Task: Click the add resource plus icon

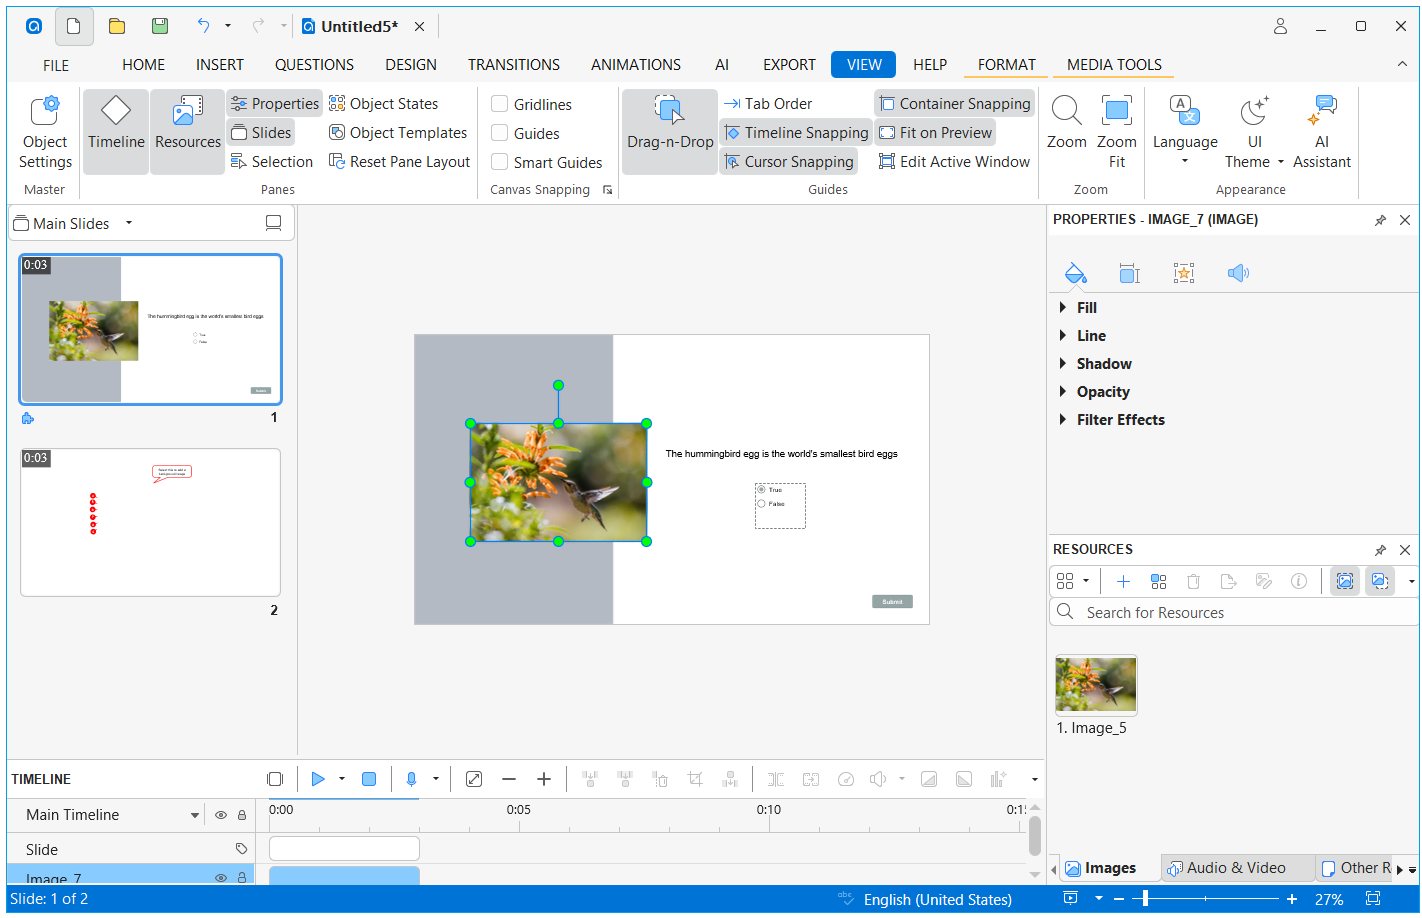Action: tap(1123, 581)
